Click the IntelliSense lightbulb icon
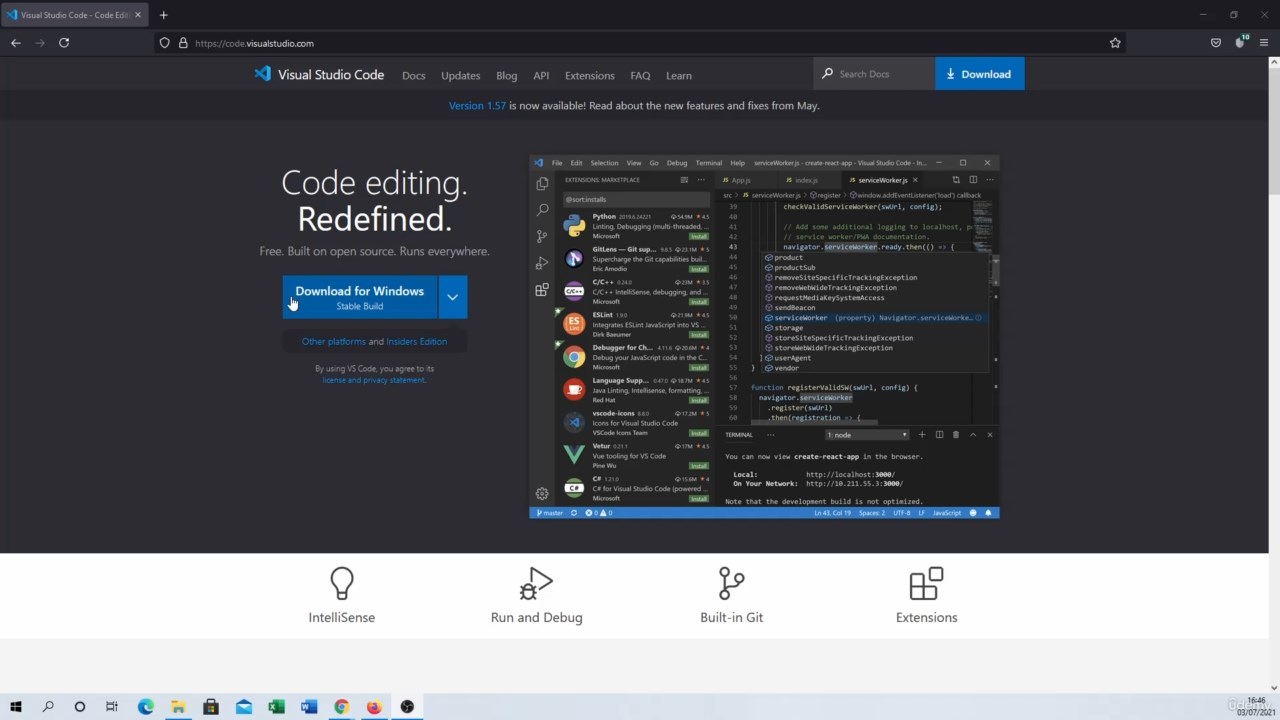Screen dimensions: 1280x720 click(342, 584)
